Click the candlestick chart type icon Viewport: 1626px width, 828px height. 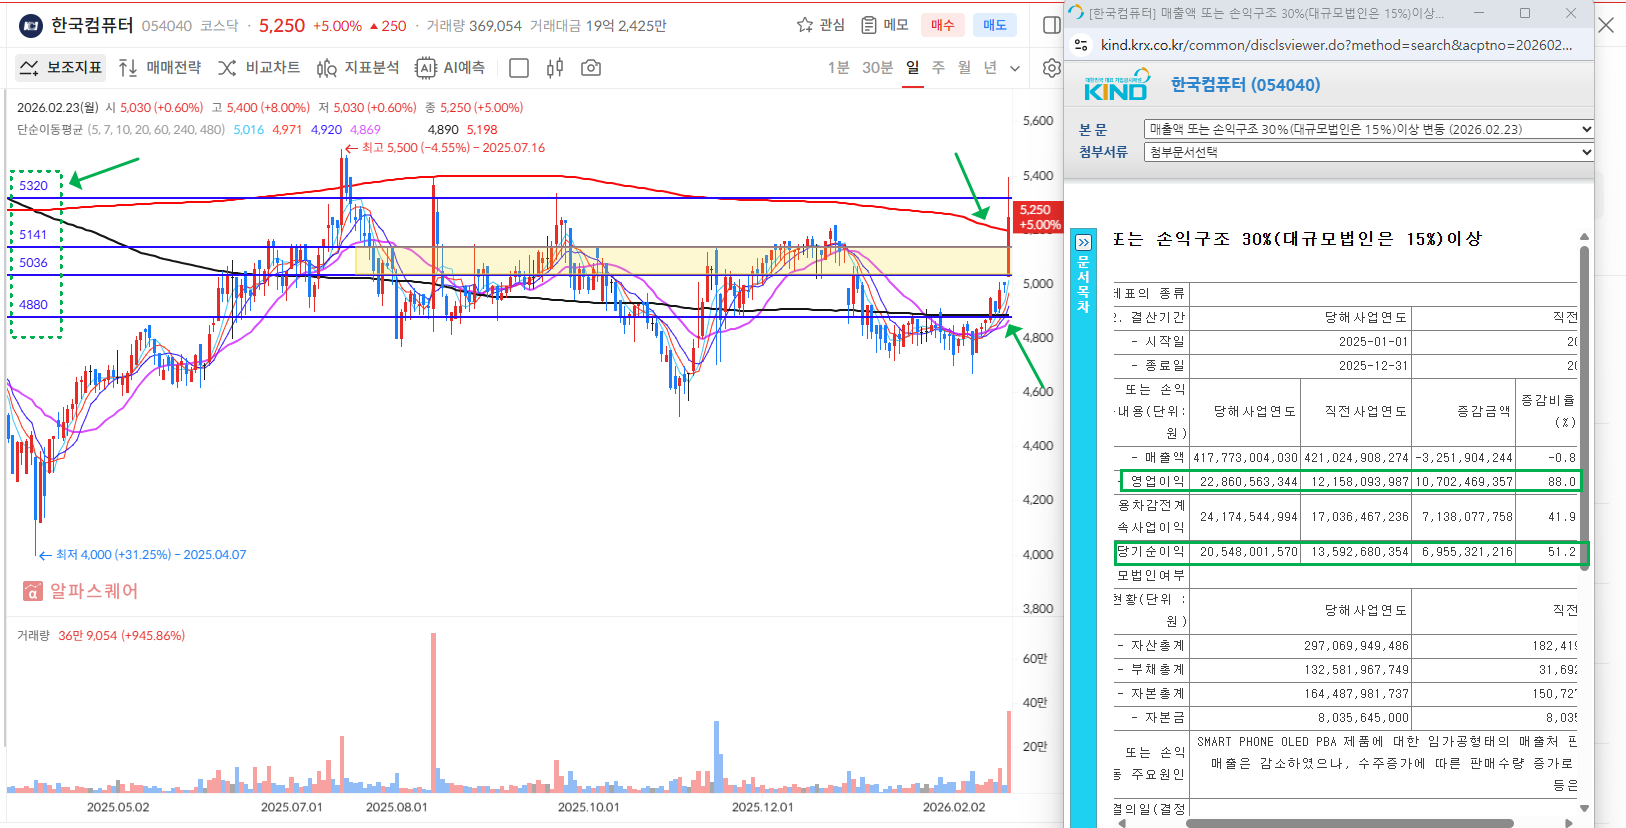pos(555,68)
